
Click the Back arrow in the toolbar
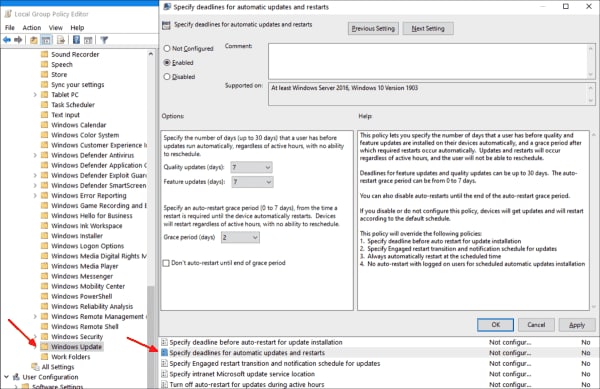(7, 40)
